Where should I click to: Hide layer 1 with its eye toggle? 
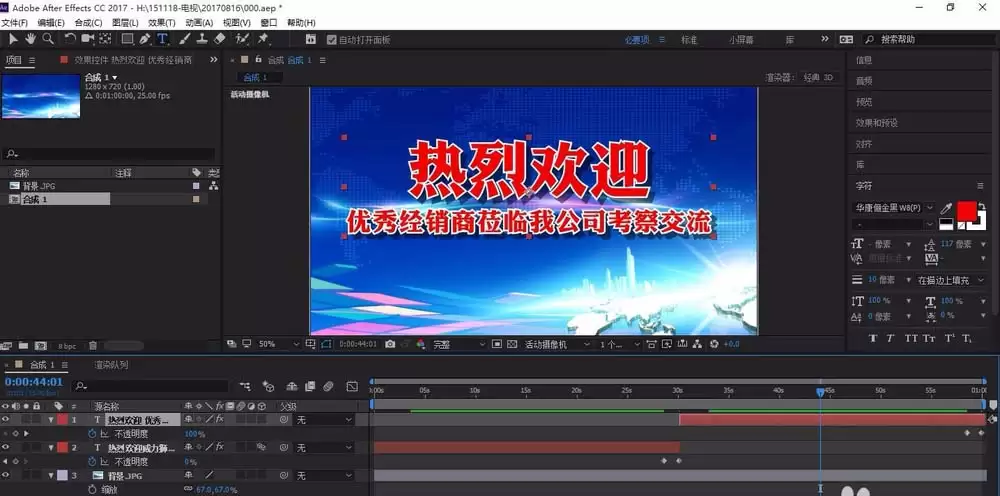point(6,419)
